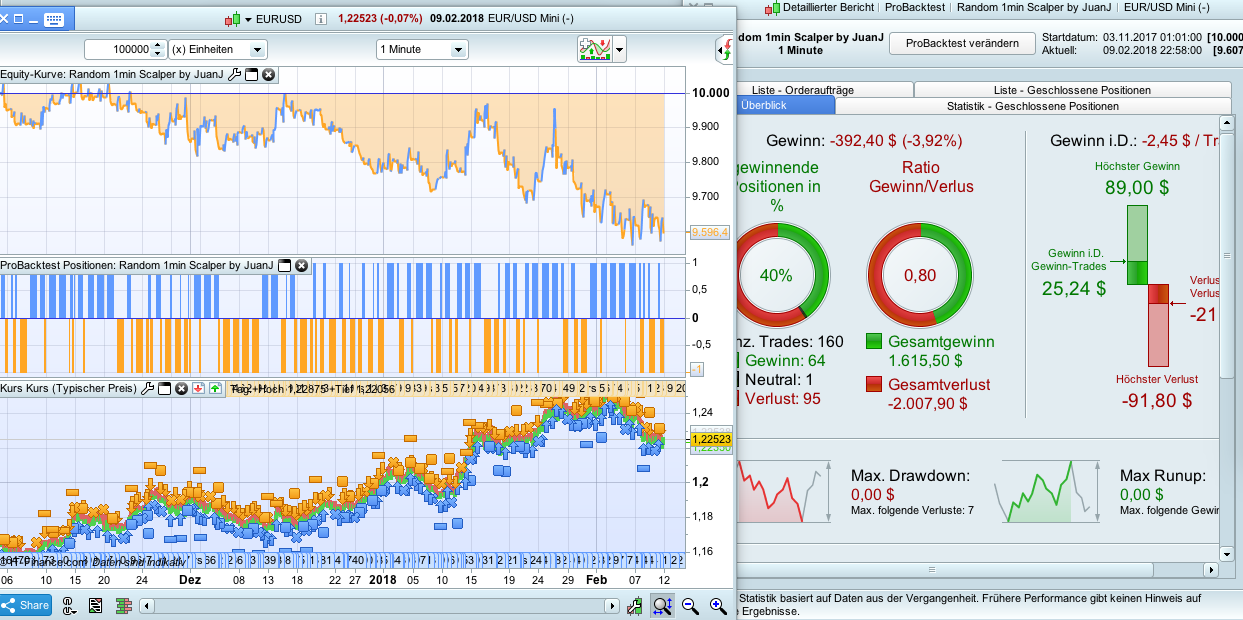Open on-screen keyboard icon in title bar
Screen dimensions: 1243x620
point(54,18)
